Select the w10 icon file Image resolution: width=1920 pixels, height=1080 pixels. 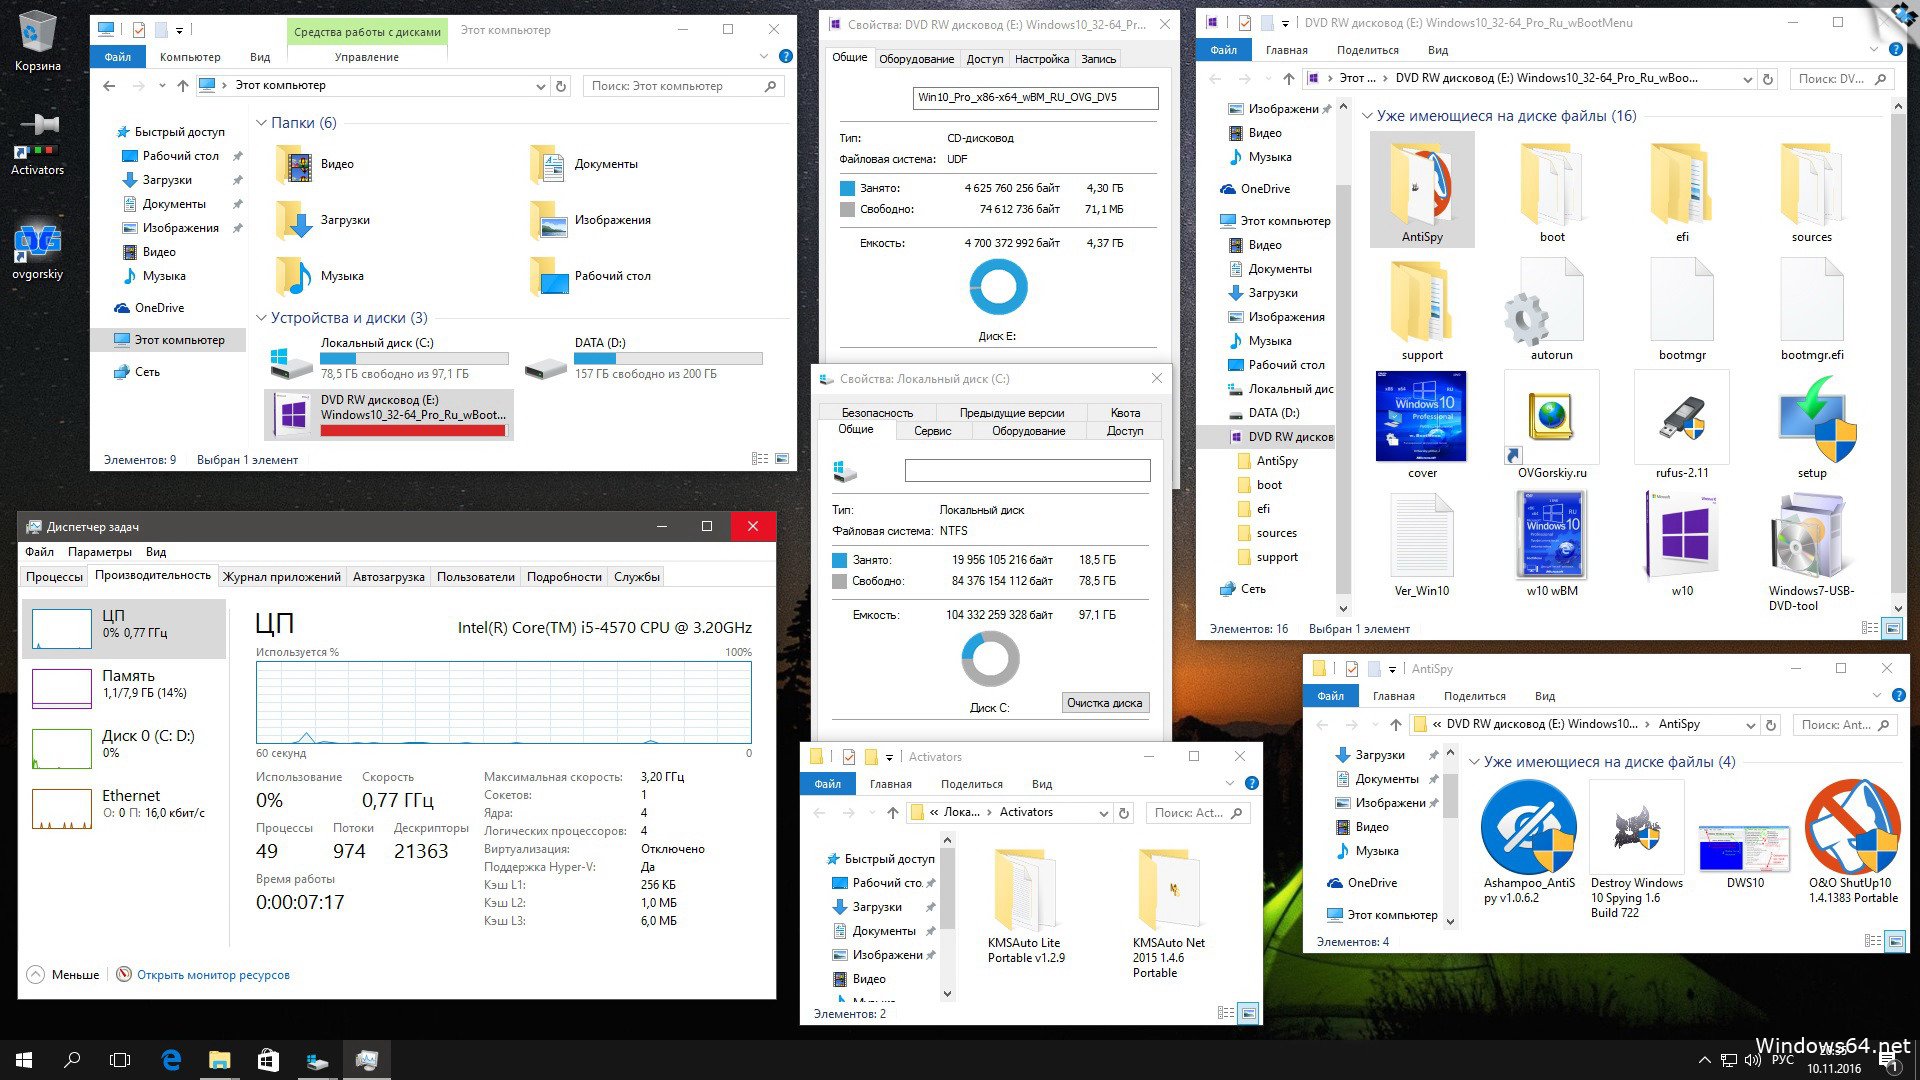point(1682,543)
